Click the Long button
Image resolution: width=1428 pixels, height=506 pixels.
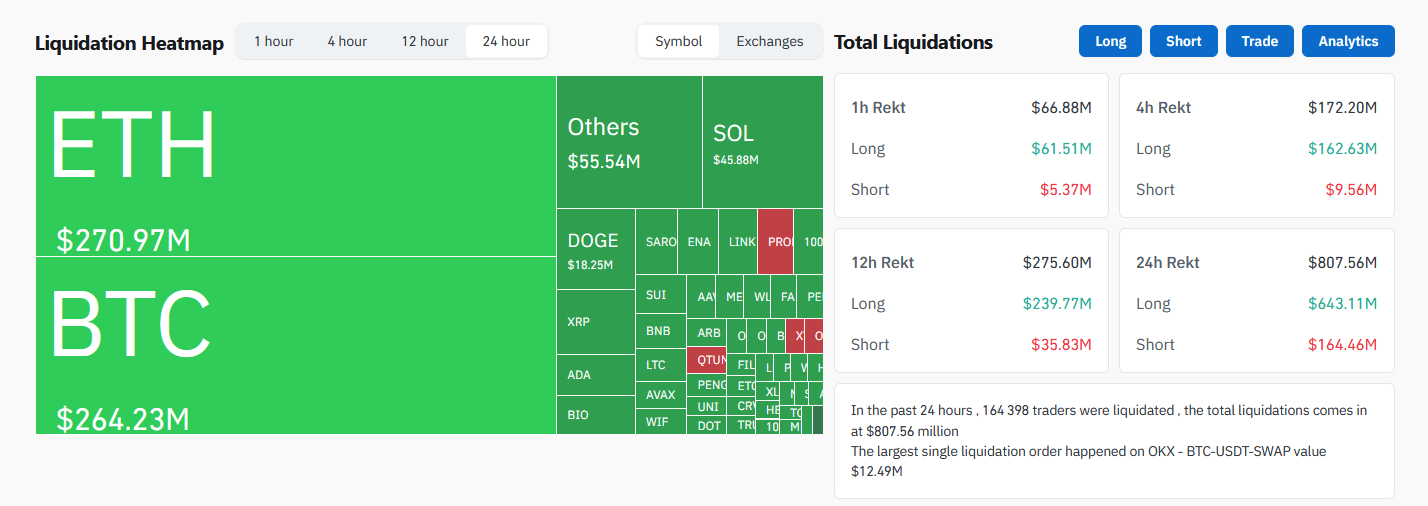(1110, 41)
